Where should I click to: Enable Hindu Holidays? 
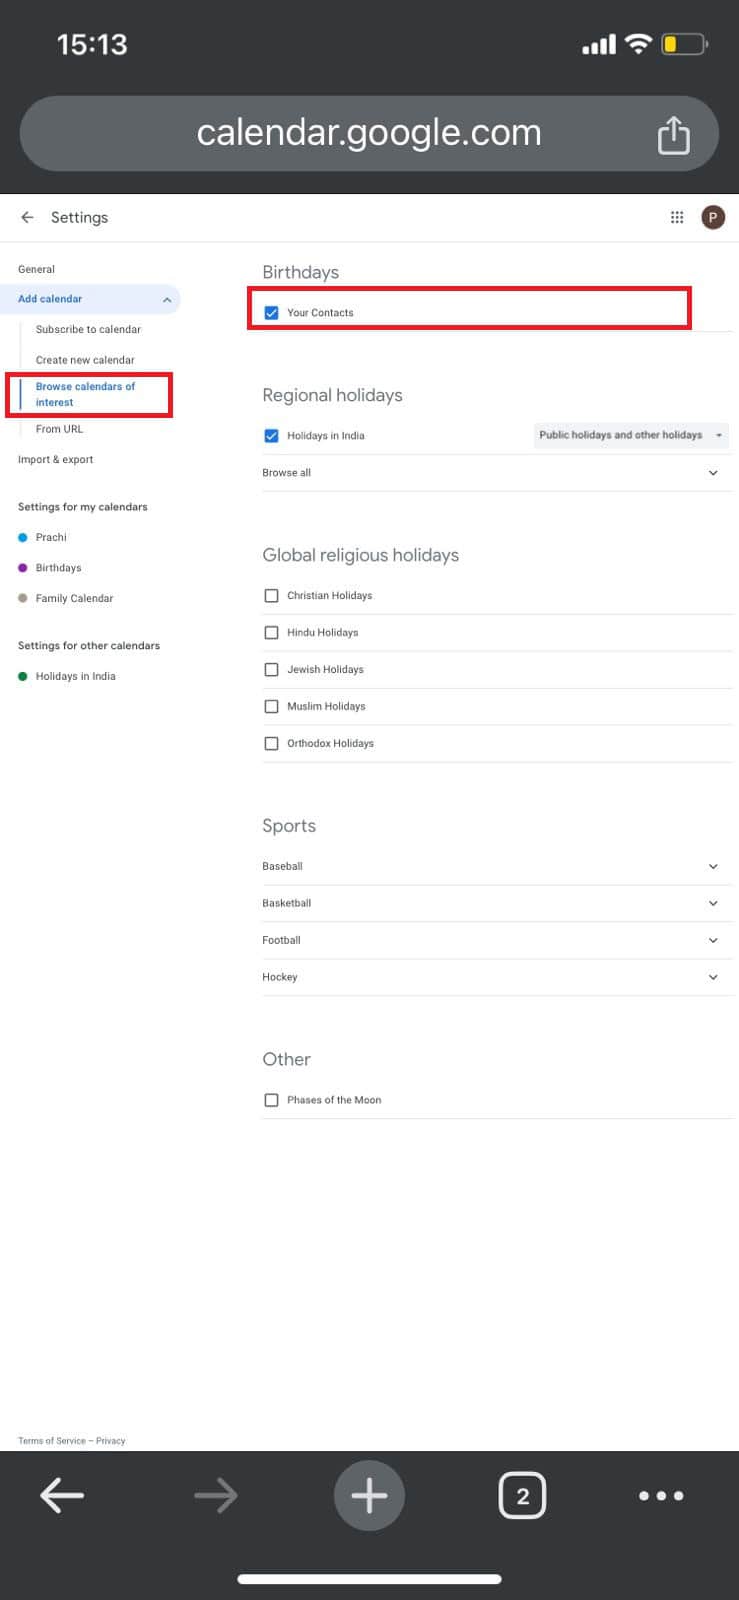[271, 633]
